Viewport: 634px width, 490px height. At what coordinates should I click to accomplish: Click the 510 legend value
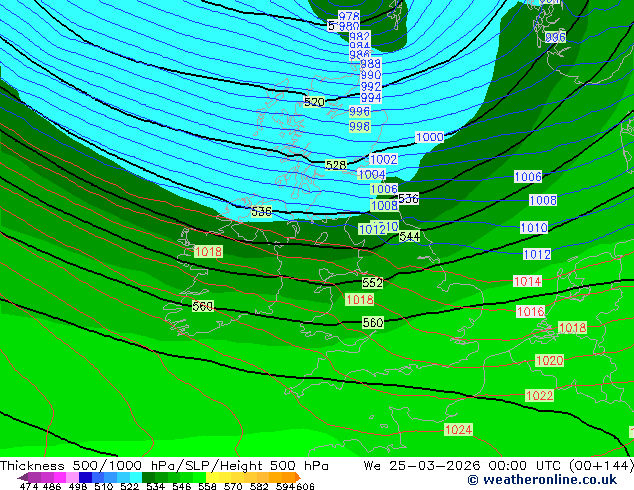click(104, 486)
